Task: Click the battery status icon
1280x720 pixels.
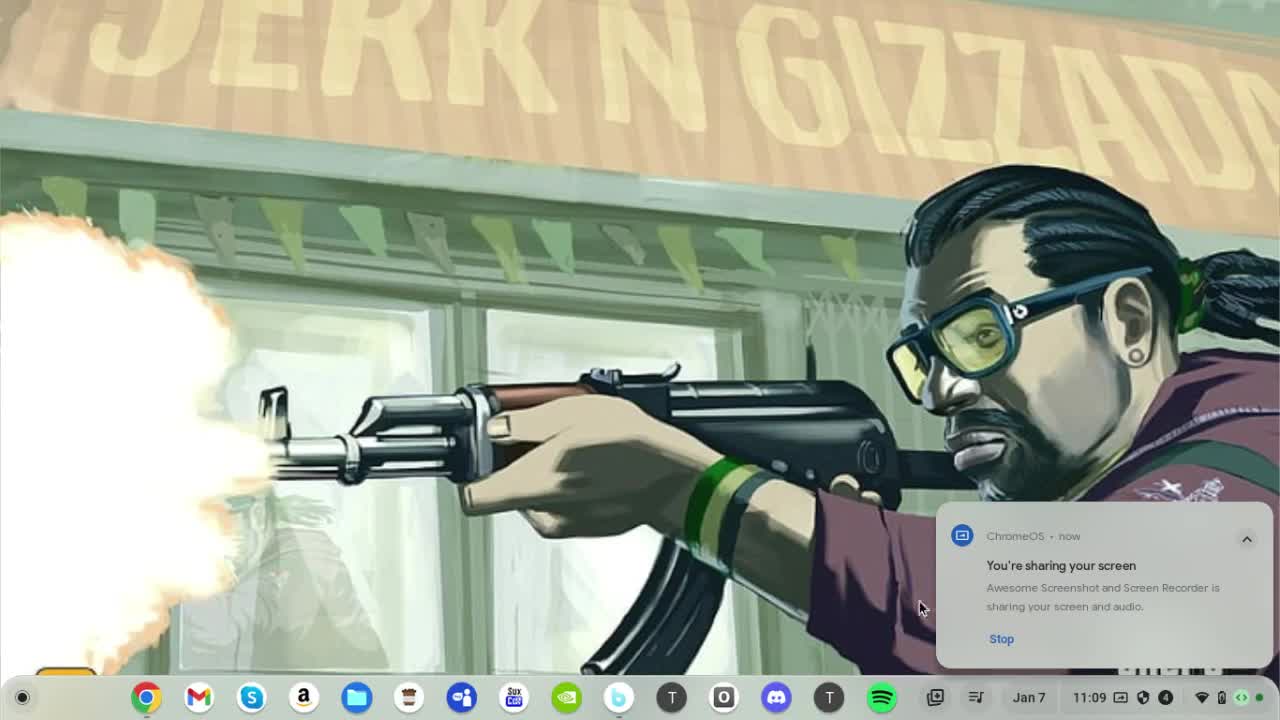Action: tap(1222, 697)
